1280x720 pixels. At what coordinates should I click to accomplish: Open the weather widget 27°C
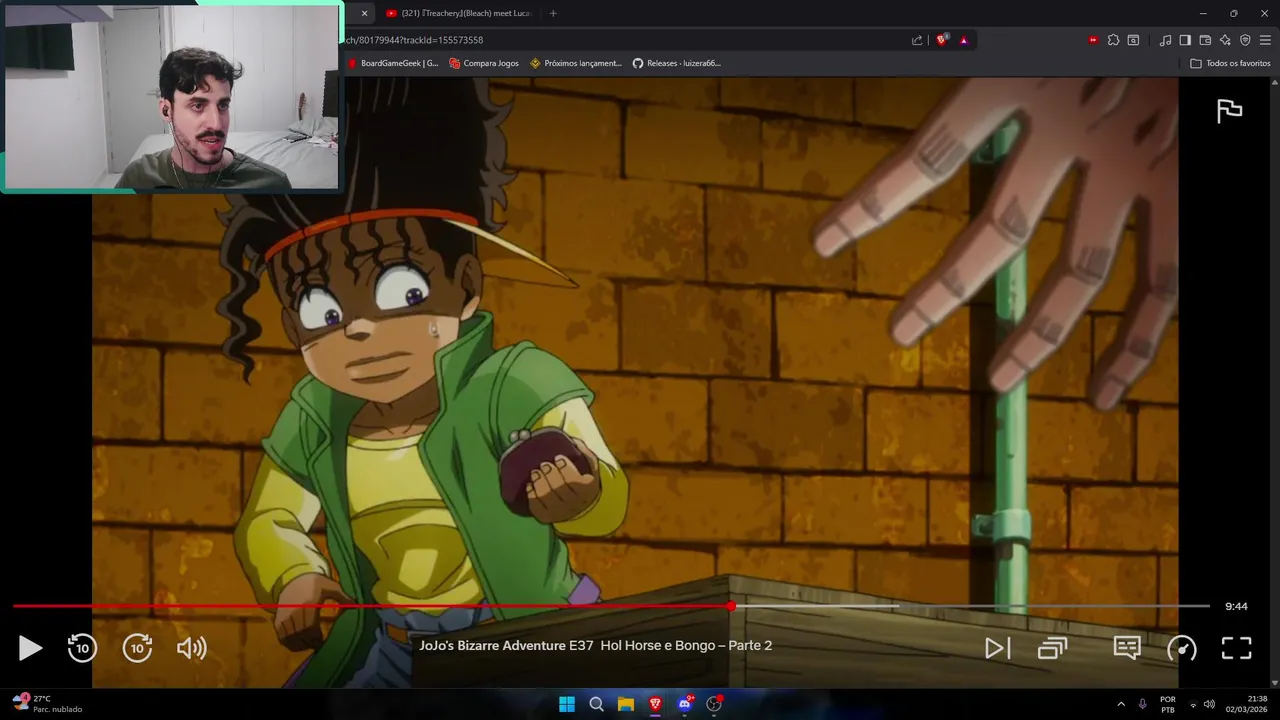tap(46, 704)
